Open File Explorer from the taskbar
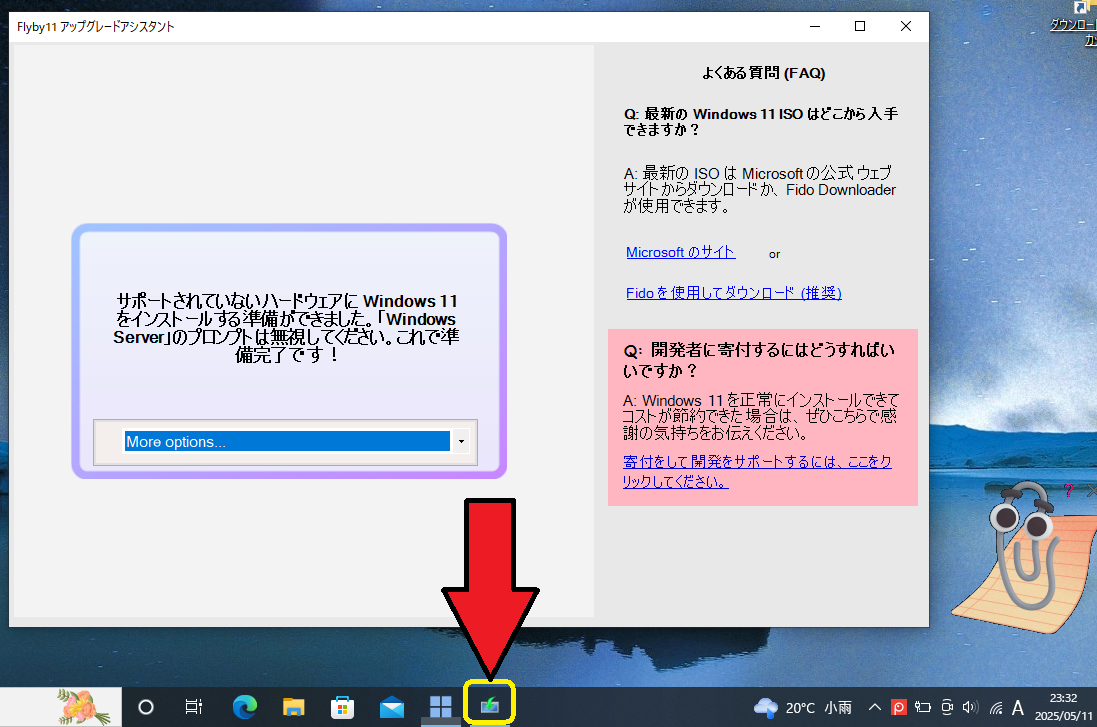1097x727 pixels. (x=294, y=707)
